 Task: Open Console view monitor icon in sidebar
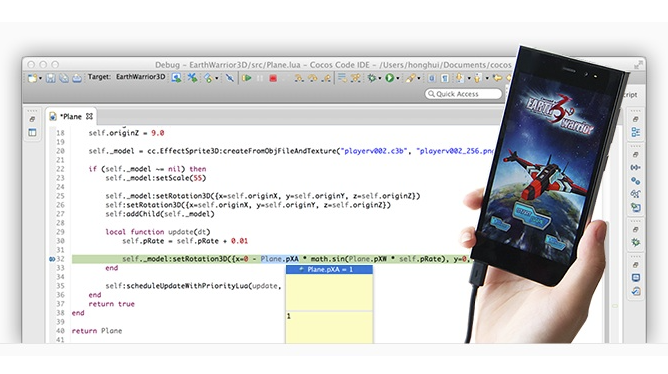(636, 278)
